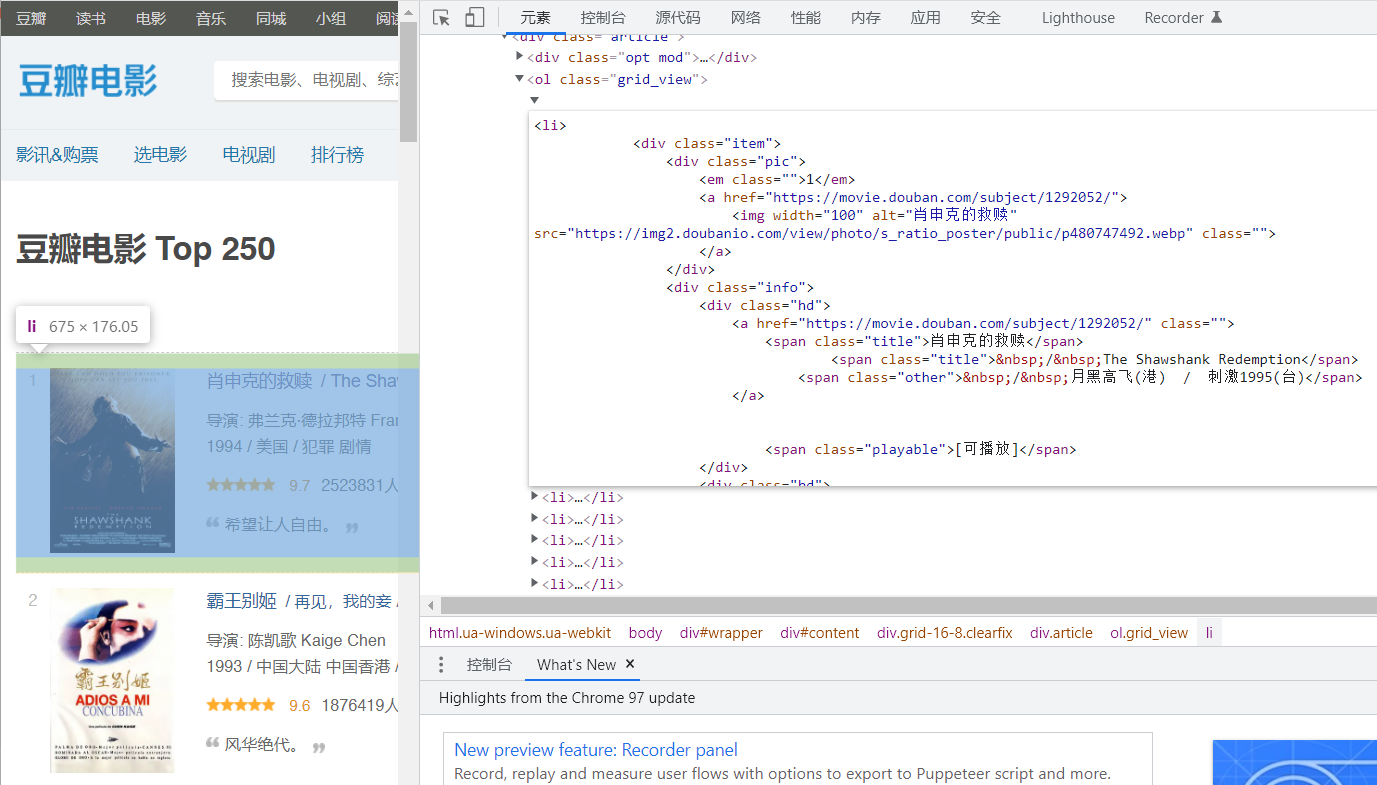Select ol.grid_view in the breadcrumb
This screenshot has width=1377, height=785.
pyautogui.click(x=1149, y=633)
